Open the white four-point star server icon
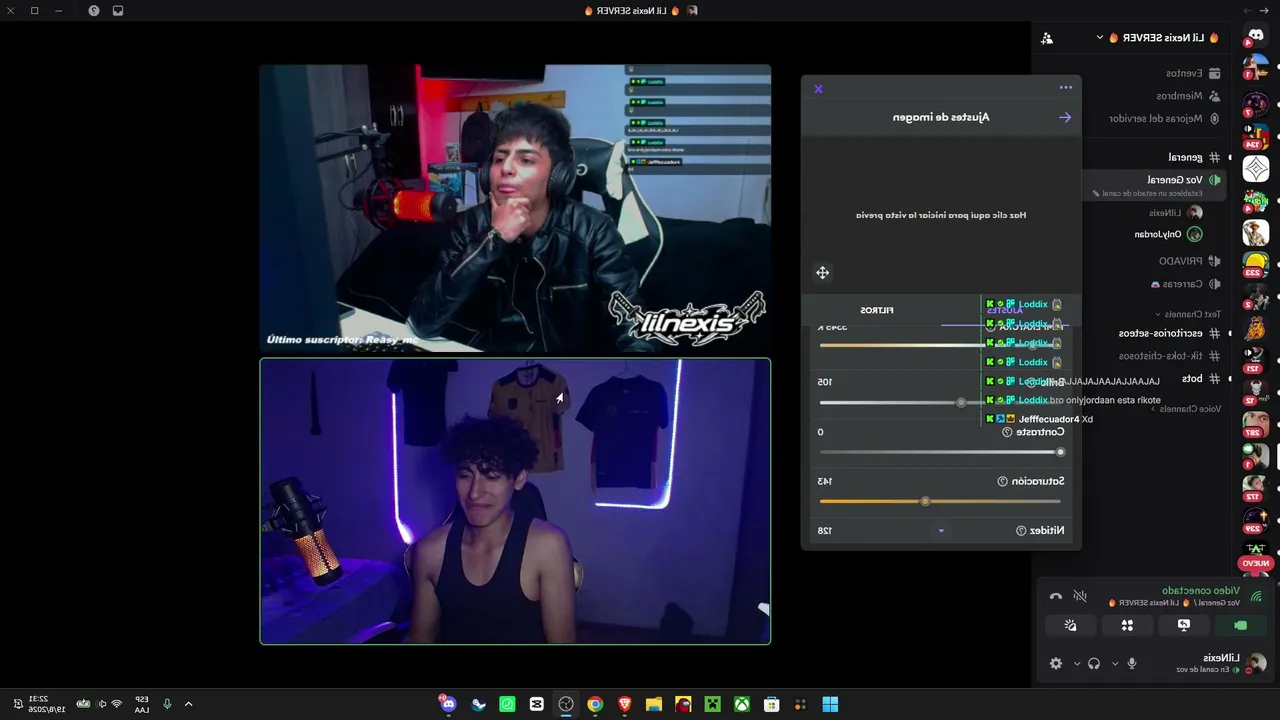This screenshot has height=720, width=1280. 1256,168
